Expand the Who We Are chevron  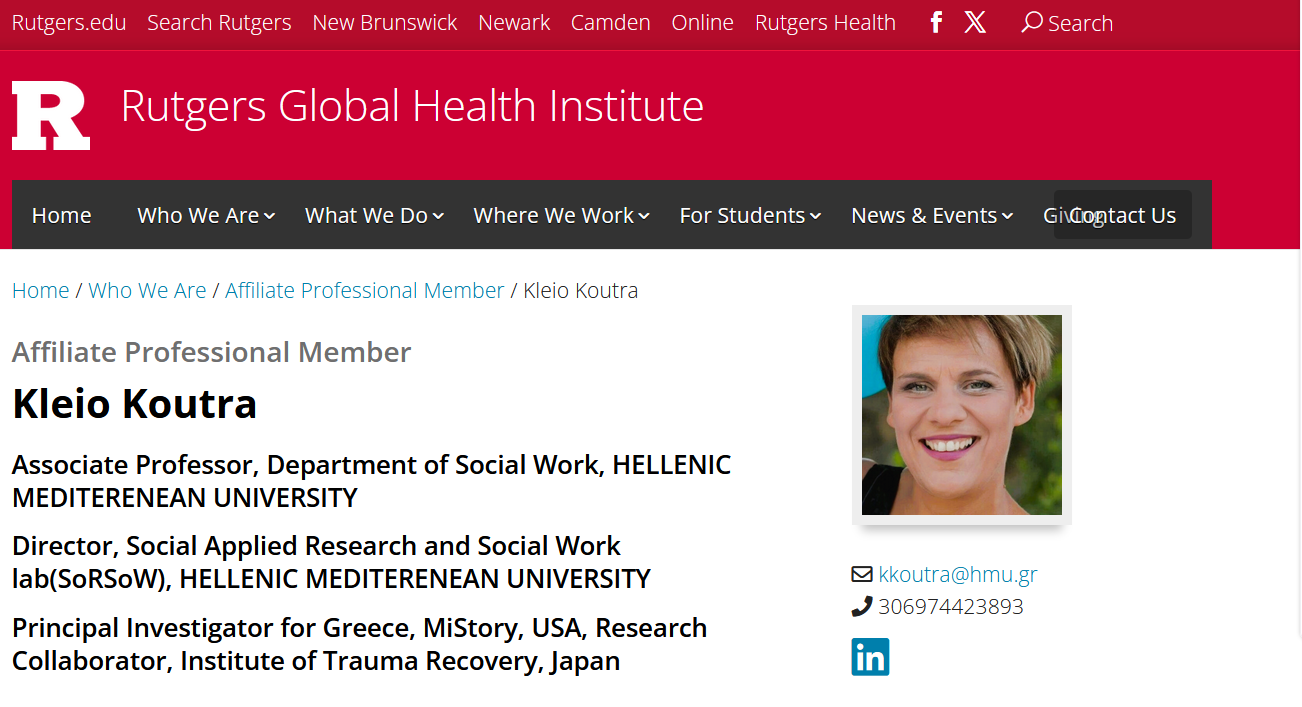click(x=270, y=216)
